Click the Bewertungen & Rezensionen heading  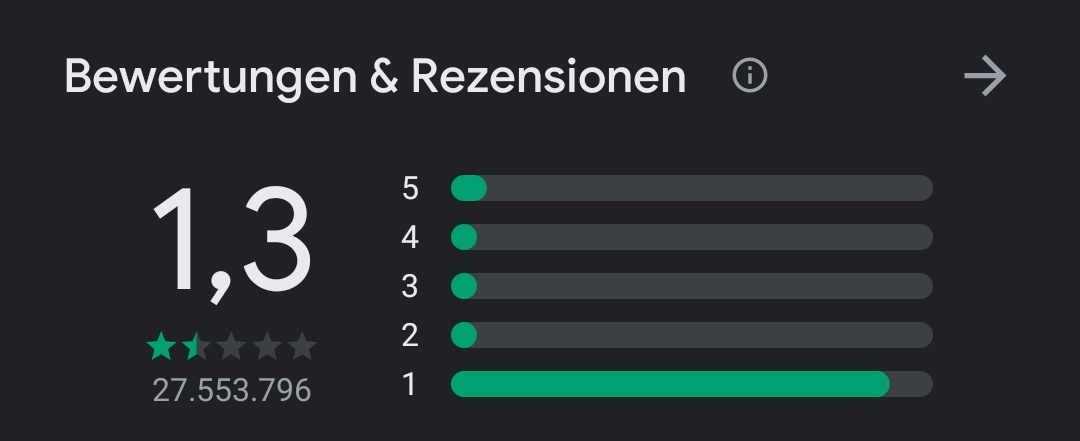tap(375, 77)
